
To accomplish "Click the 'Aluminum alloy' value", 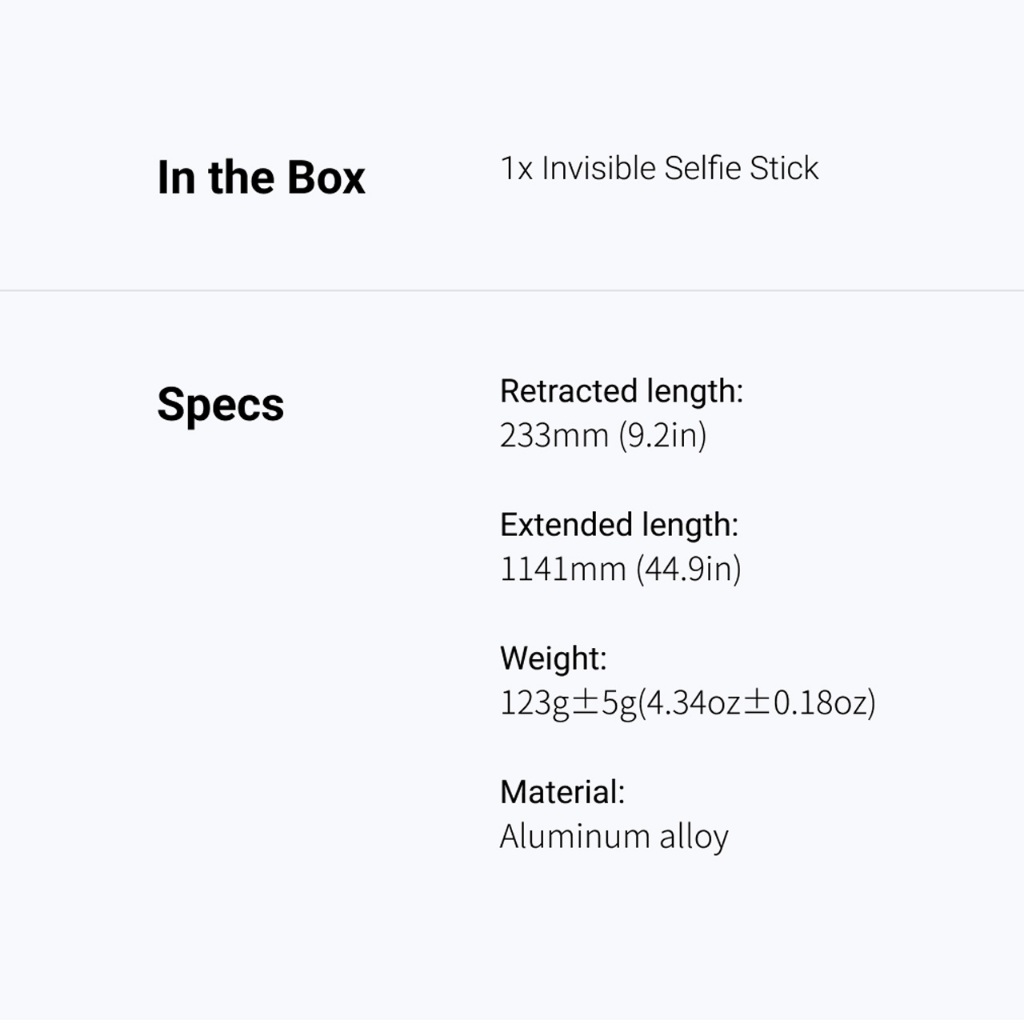I will pyautogui.click(x=614, y=837).
